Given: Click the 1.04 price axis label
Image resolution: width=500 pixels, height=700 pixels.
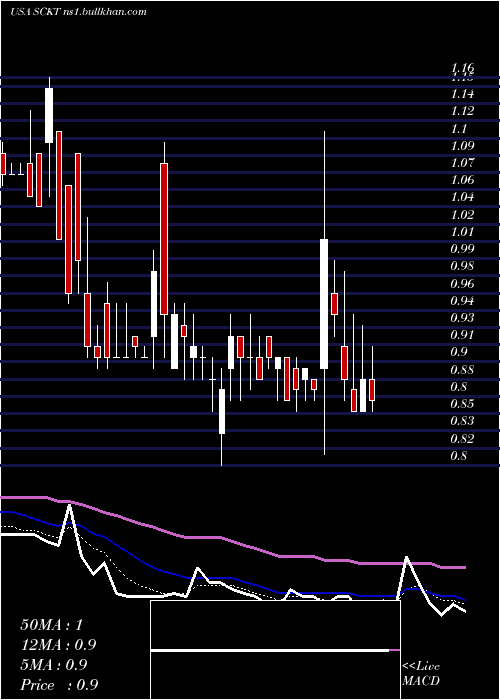Looking at the screenshot, I should pyautogui.click(x=462, y=197).
